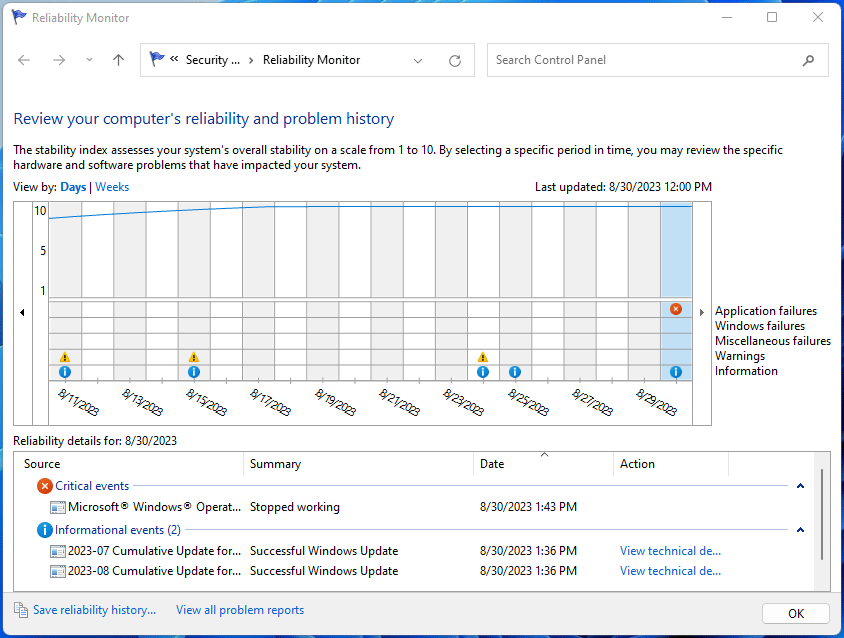Collapse the Informational events group
This screenshot has height=638, width=844.
[x=800, y=530]
